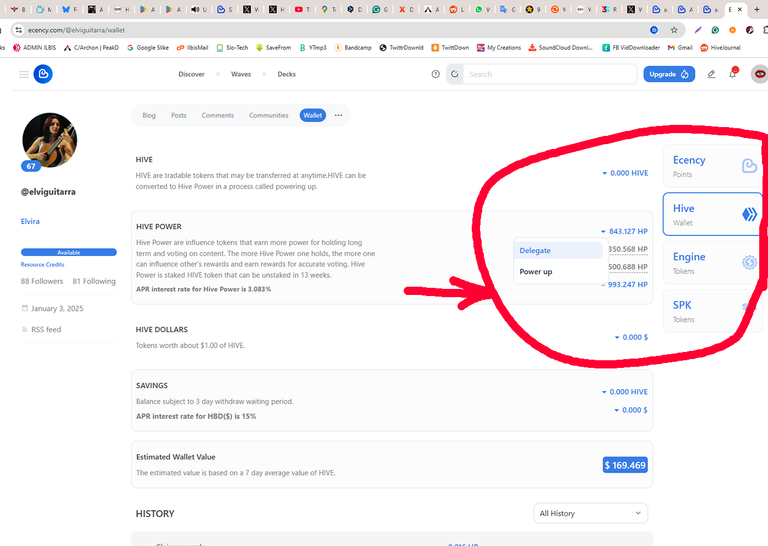Open the All History filter dropdown
Viewport: 768px width, 546px height.
tap(590, 513)
